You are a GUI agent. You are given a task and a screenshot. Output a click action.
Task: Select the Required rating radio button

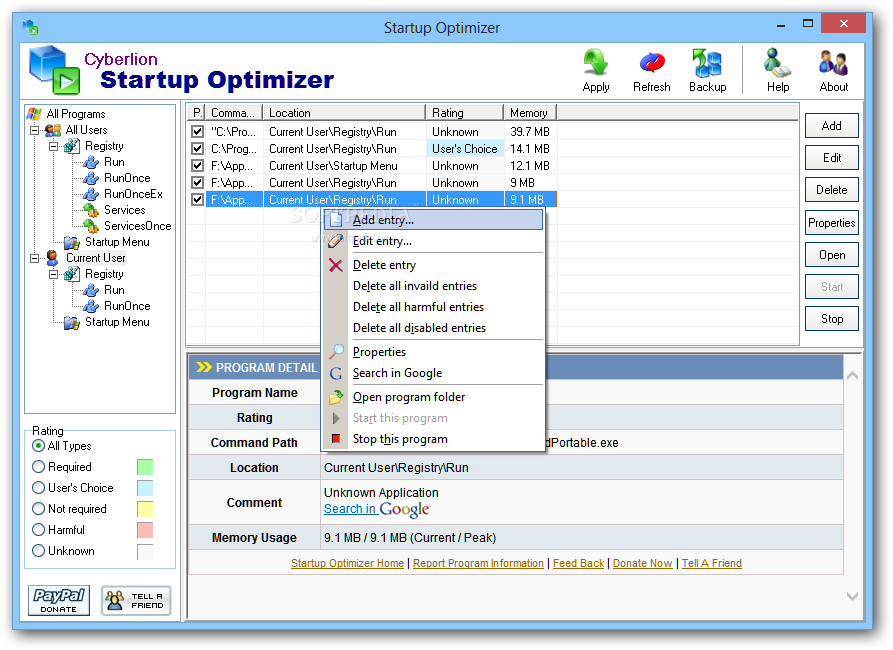click(38, 467)
